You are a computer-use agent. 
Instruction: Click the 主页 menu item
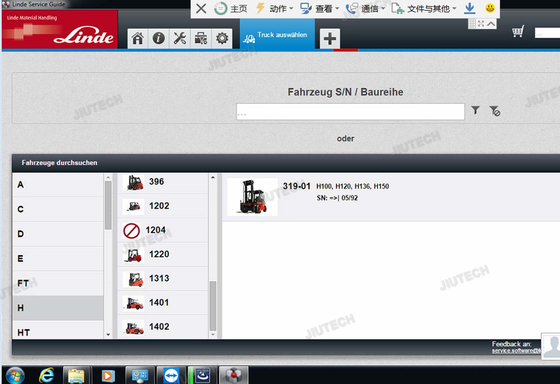[x=231, y=9]
